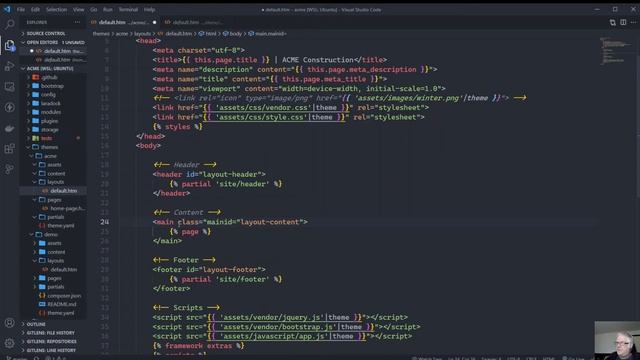Open the Go menu
This screenshot has width=640, height=360.
93,9
